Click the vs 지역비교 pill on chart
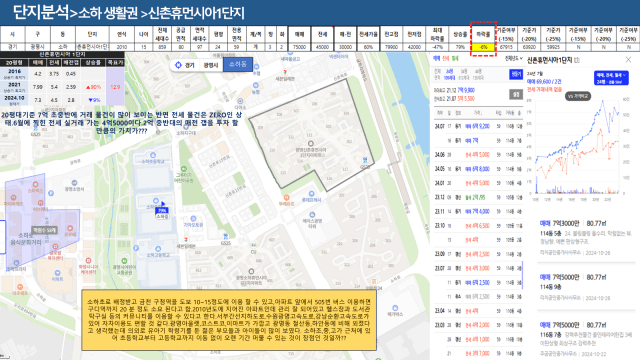The width and height of the screenshot is (640, 360). tap(578, 96)
